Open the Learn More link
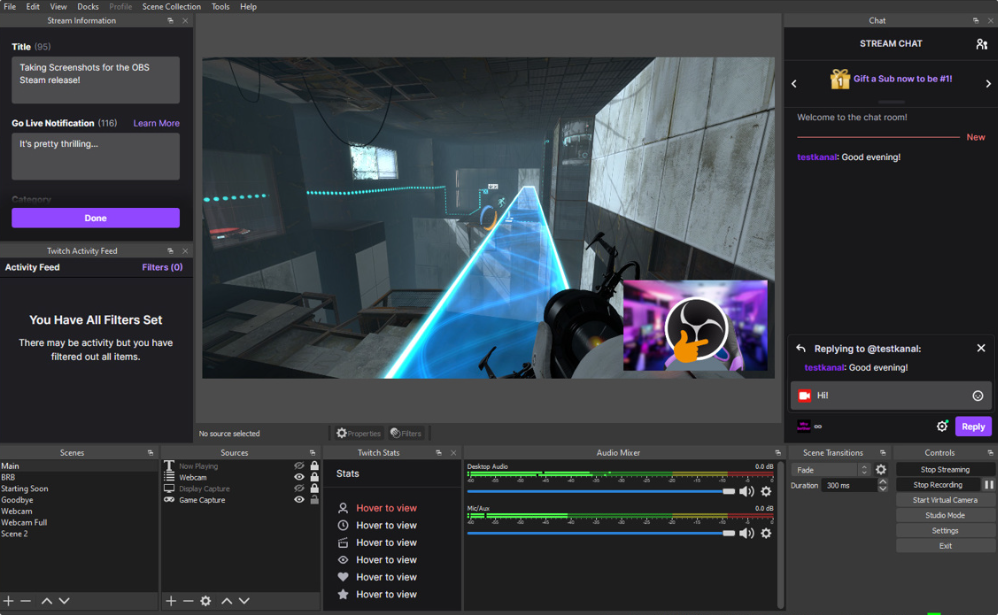The width and height of the screenshot is (998, 615). [156, 124]
